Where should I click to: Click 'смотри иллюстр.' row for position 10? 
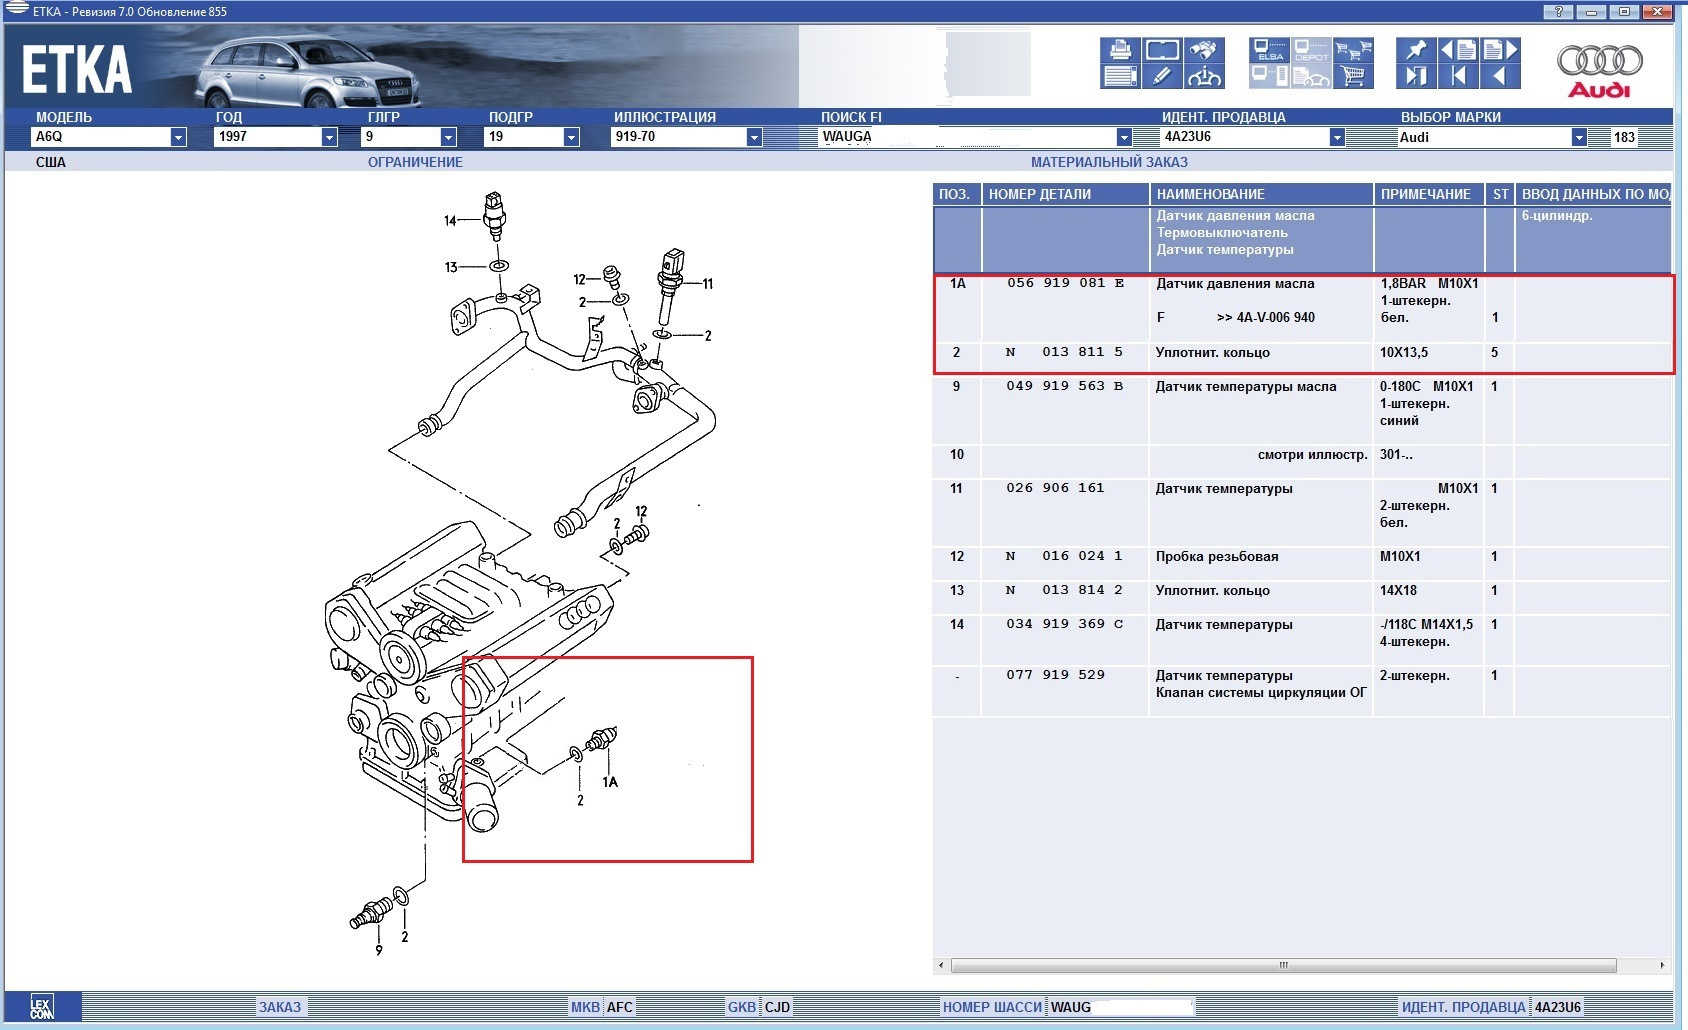1312,454
